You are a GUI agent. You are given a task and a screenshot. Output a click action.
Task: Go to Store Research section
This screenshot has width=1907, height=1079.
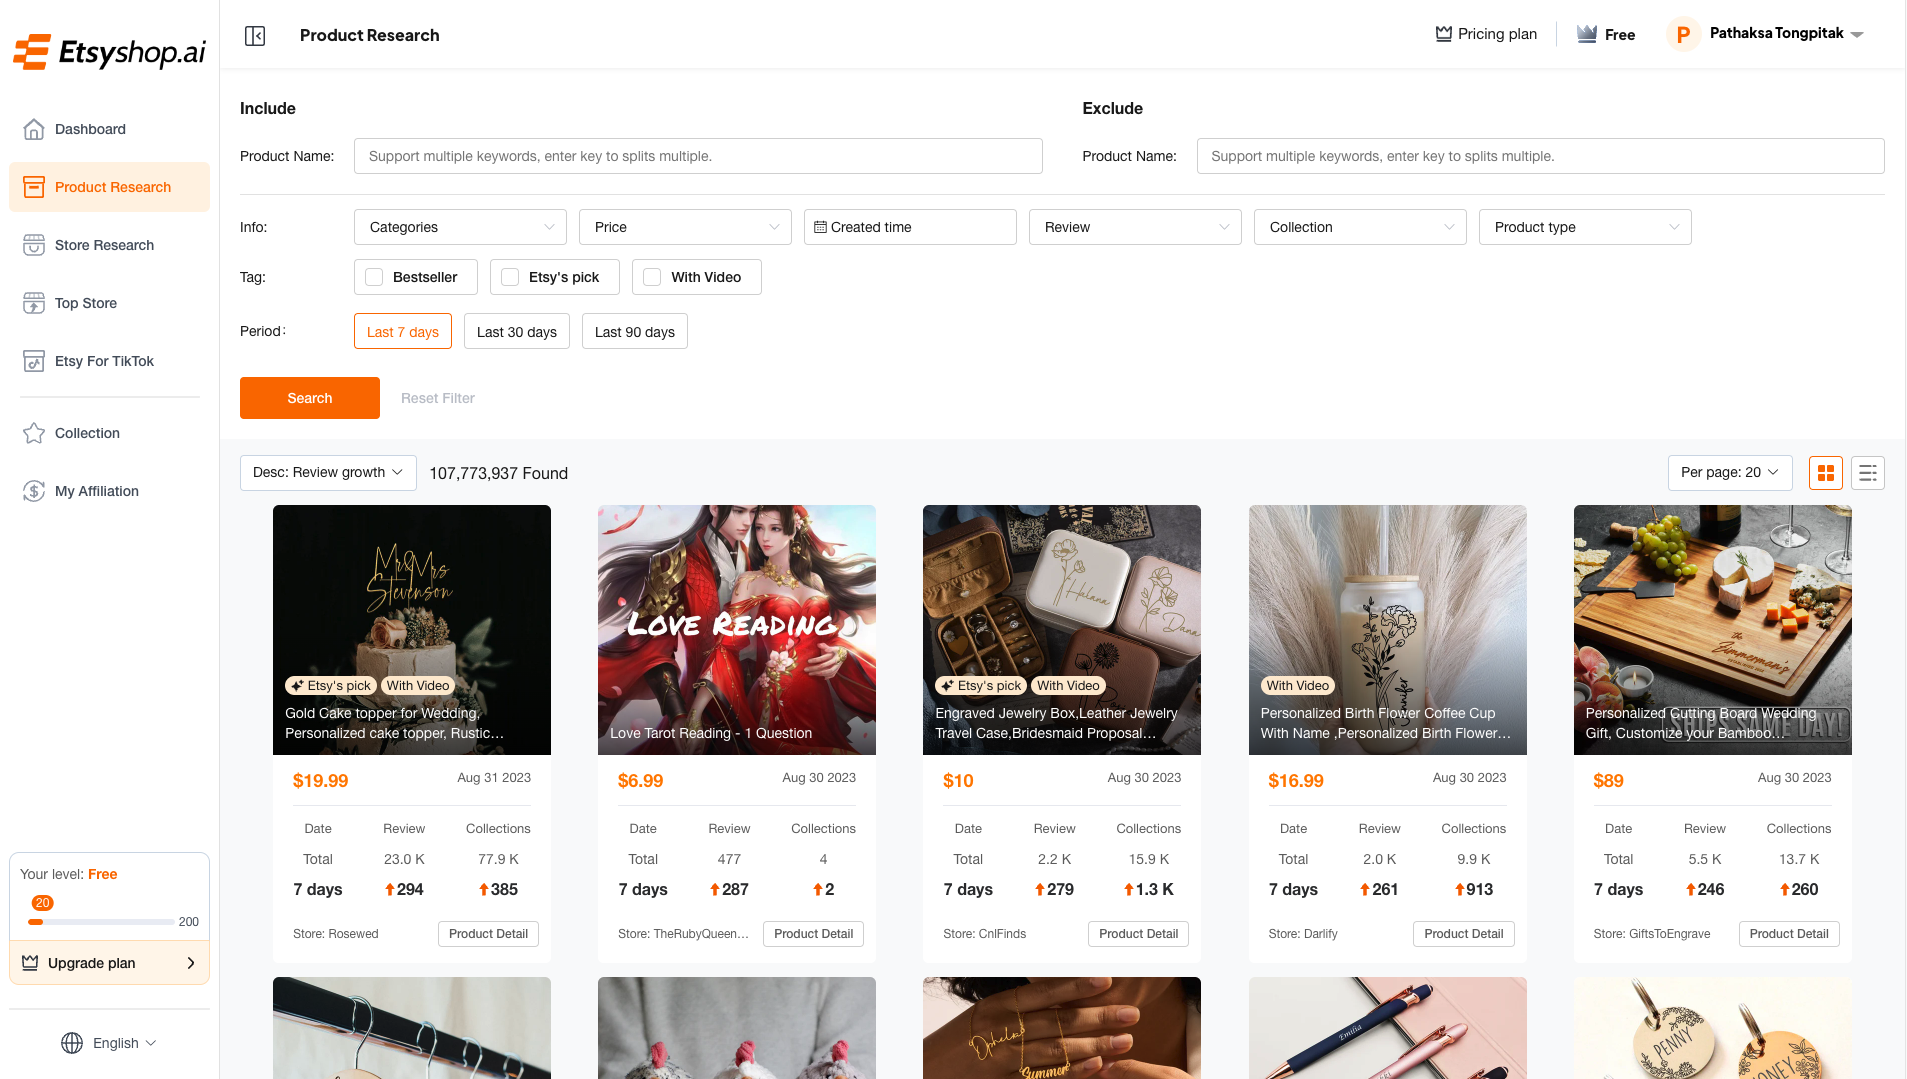tap(104, 245)
